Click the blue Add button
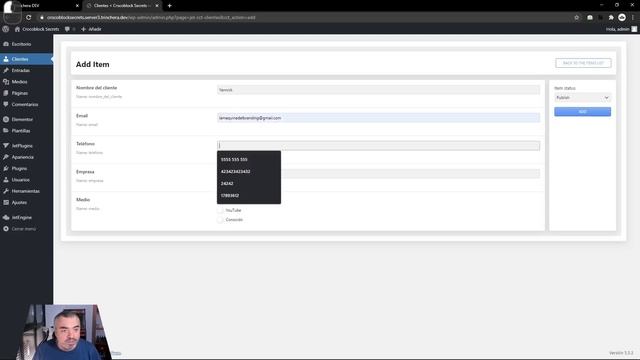Image resolution: width=640 pixels, height=360 pixels. pyautogui.click(x=582, y=111)
